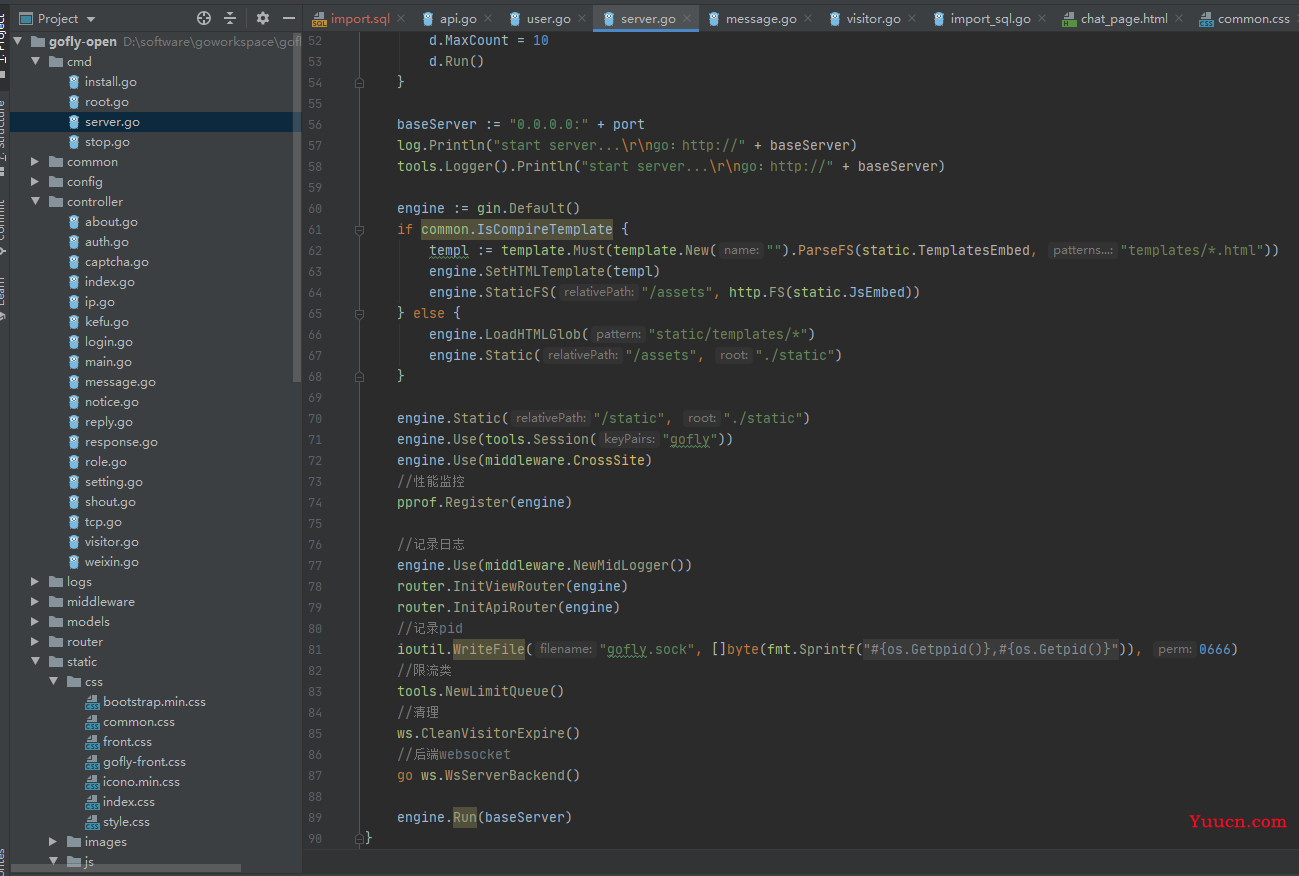Click Go file icon beside about.go
This screenshot has height=876, width=1299.
point(74,222)
